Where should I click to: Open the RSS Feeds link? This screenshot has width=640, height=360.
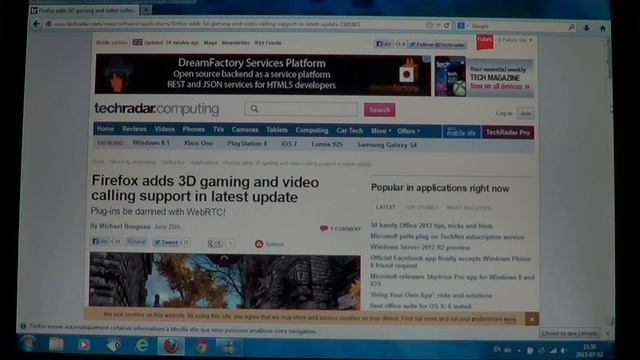coord(268,43)
